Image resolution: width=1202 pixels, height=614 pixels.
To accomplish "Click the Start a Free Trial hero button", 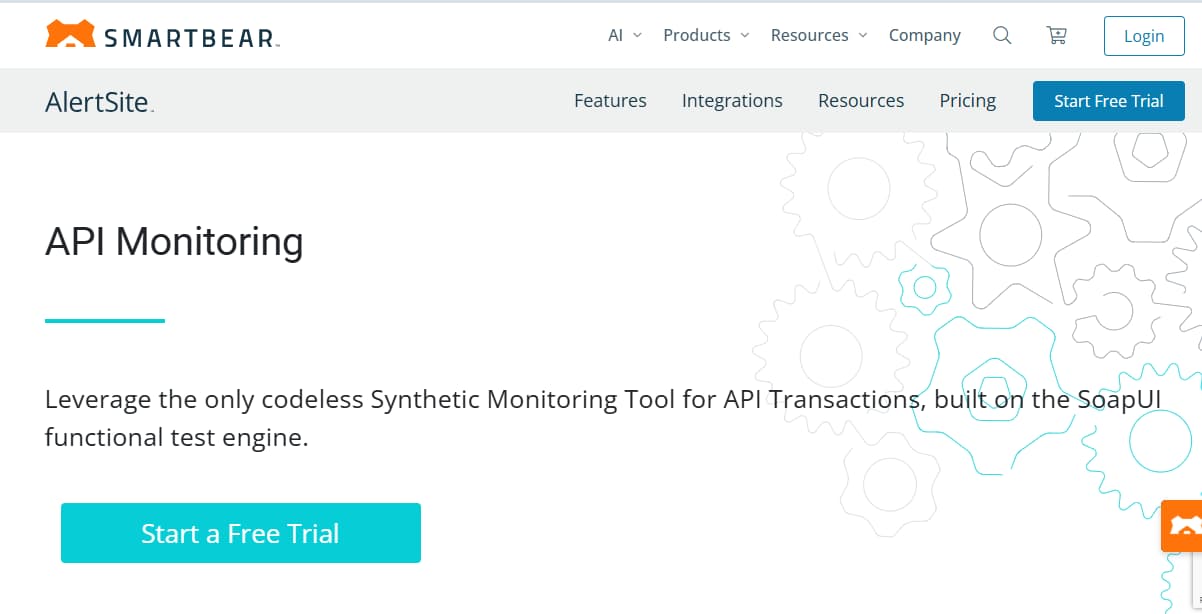I will [x=240, y=533].
